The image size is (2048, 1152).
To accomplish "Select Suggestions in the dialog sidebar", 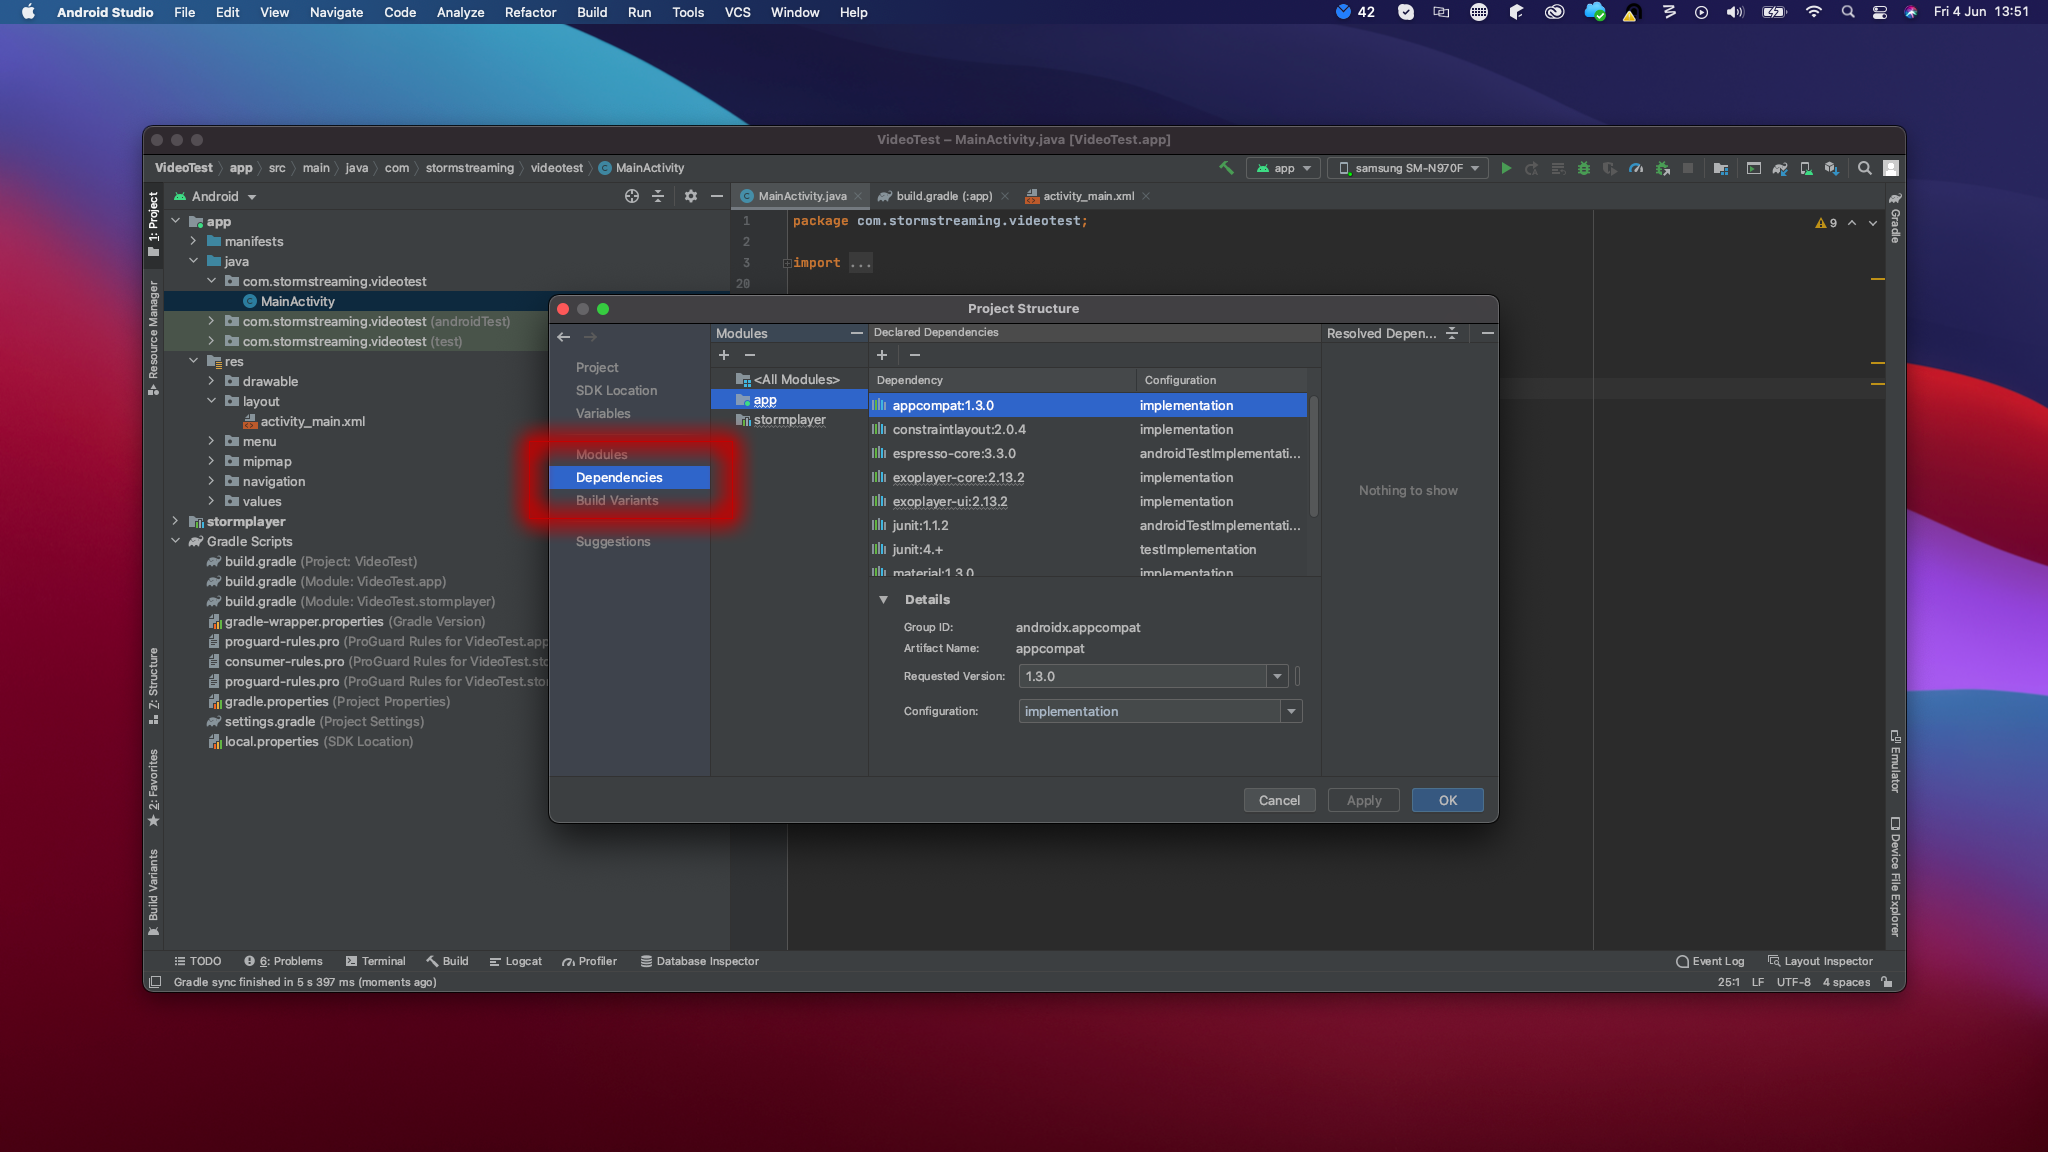I will pos(613,542).
